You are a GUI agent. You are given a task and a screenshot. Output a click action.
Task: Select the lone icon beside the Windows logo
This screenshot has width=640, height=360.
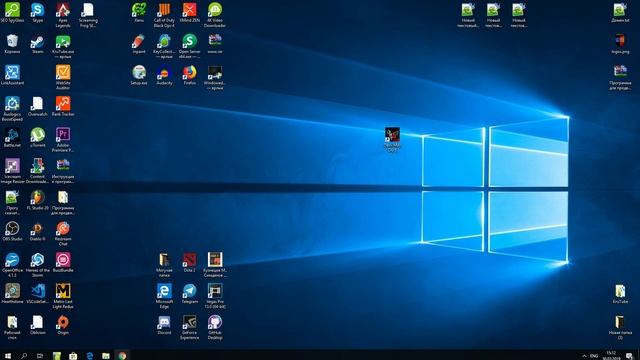tap(392, 140)
